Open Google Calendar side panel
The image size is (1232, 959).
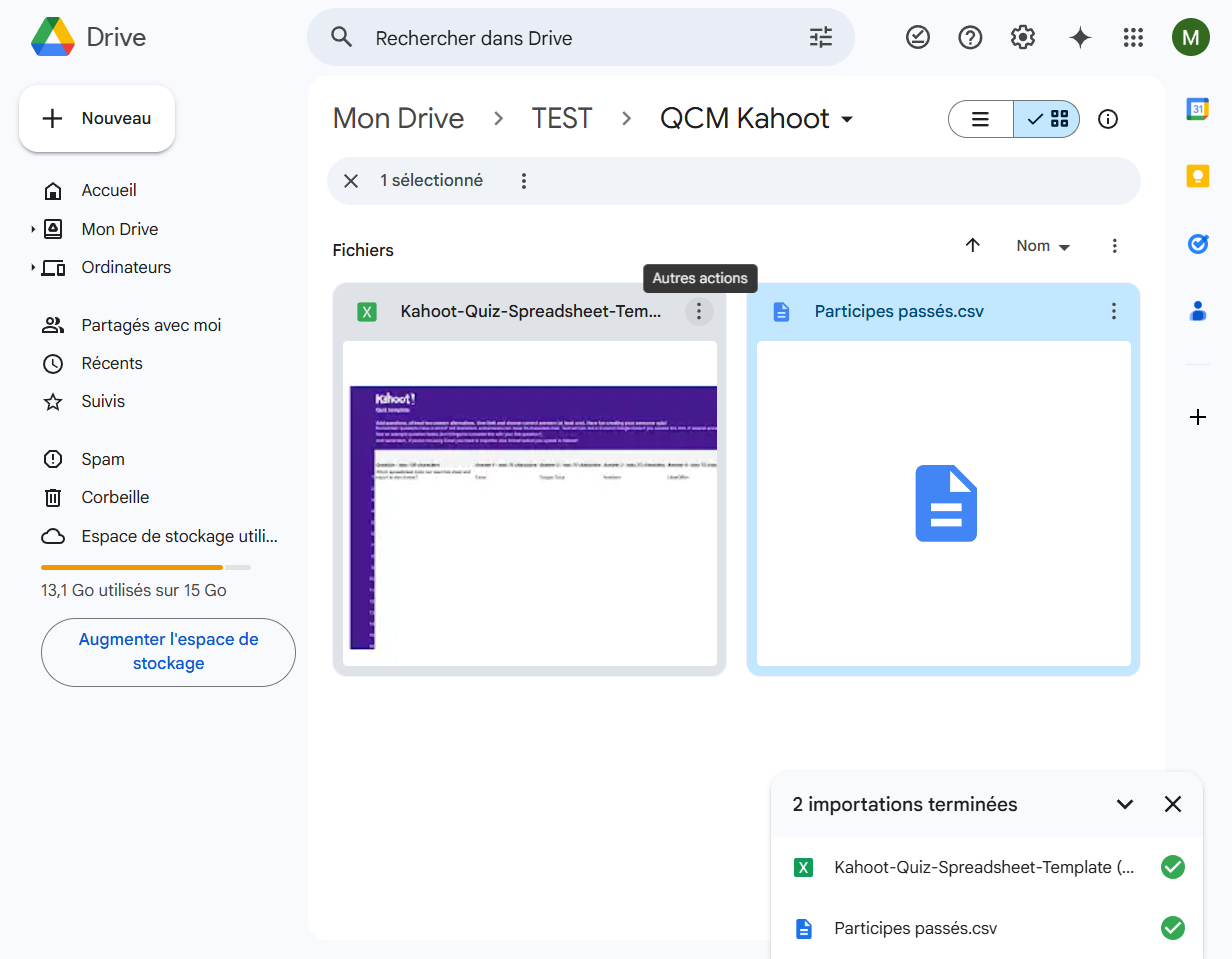1198,109
